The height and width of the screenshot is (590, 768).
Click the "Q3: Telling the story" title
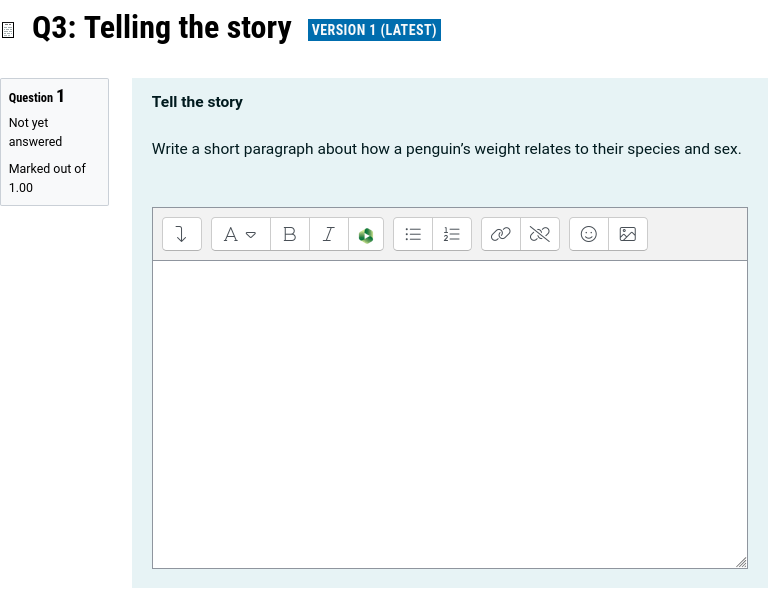point(161,28)
